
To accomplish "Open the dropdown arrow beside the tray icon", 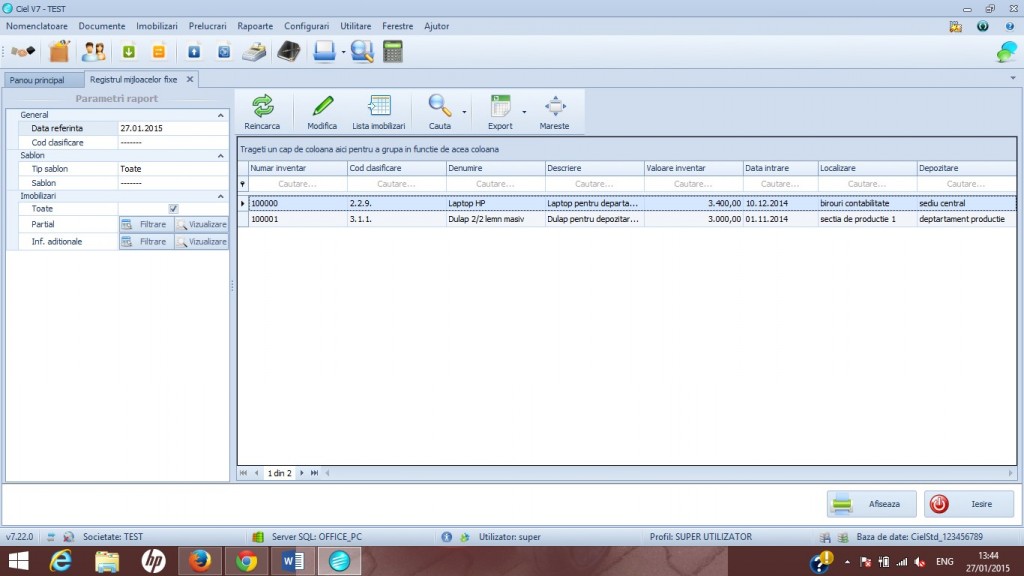I will [344, 52].
